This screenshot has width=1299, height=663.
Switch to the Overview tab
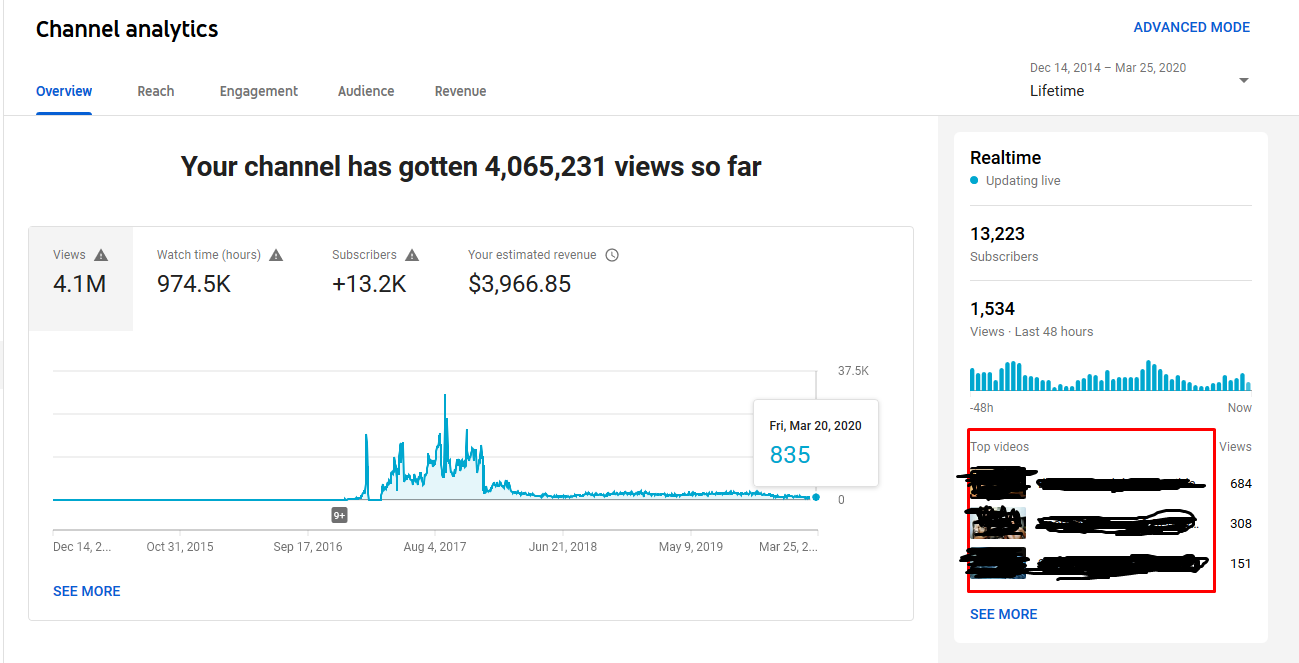[x=64, y=91]
